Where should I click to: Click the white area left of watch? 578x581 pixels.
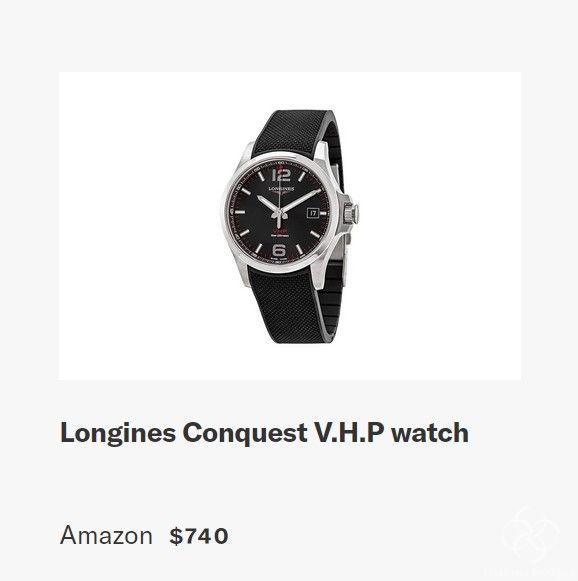pos(141,226)
